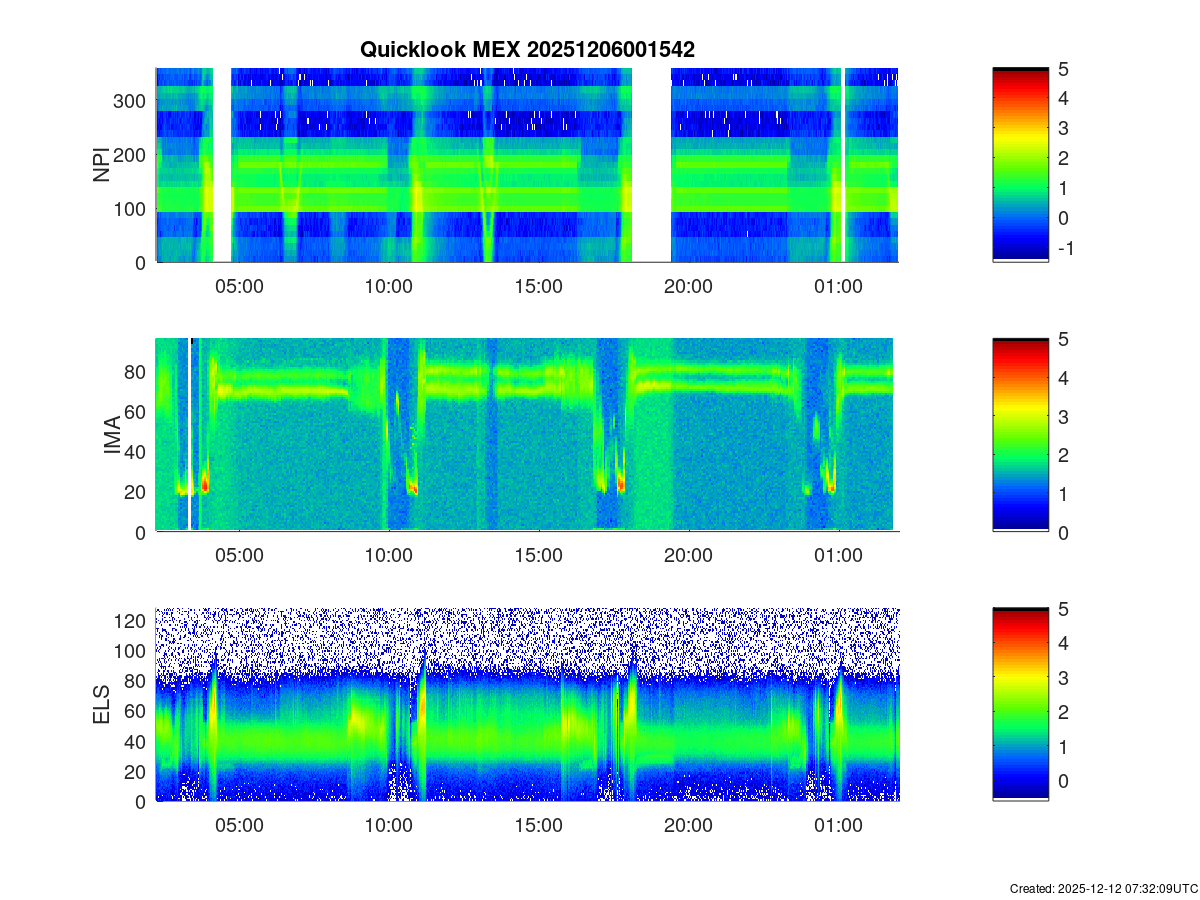1200x900 pixels.
Task: Click the Created timestamp text at bottom right
Action: [1103, 888]
